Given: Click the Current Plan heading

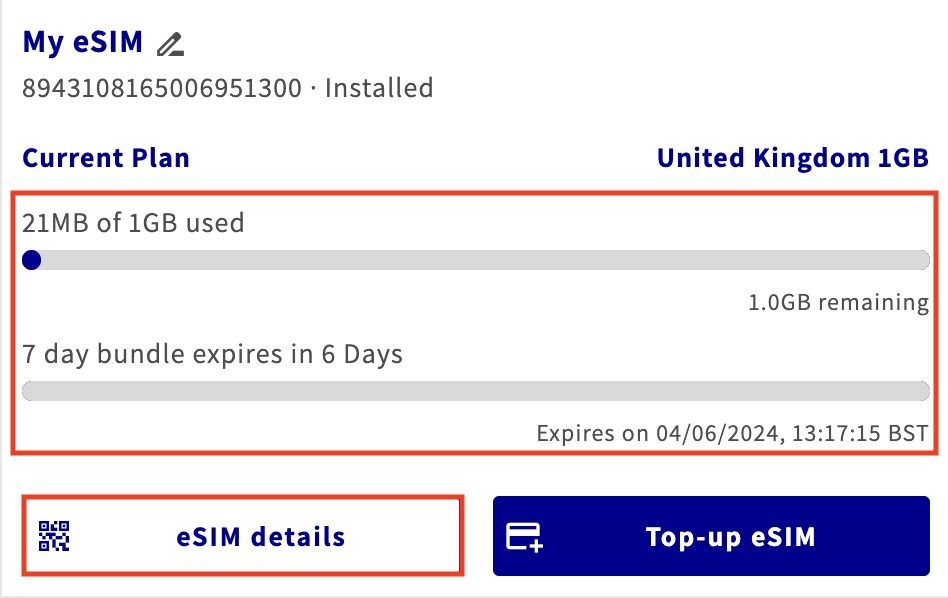Looking at the screenshot, I should (x=105, y=157).
